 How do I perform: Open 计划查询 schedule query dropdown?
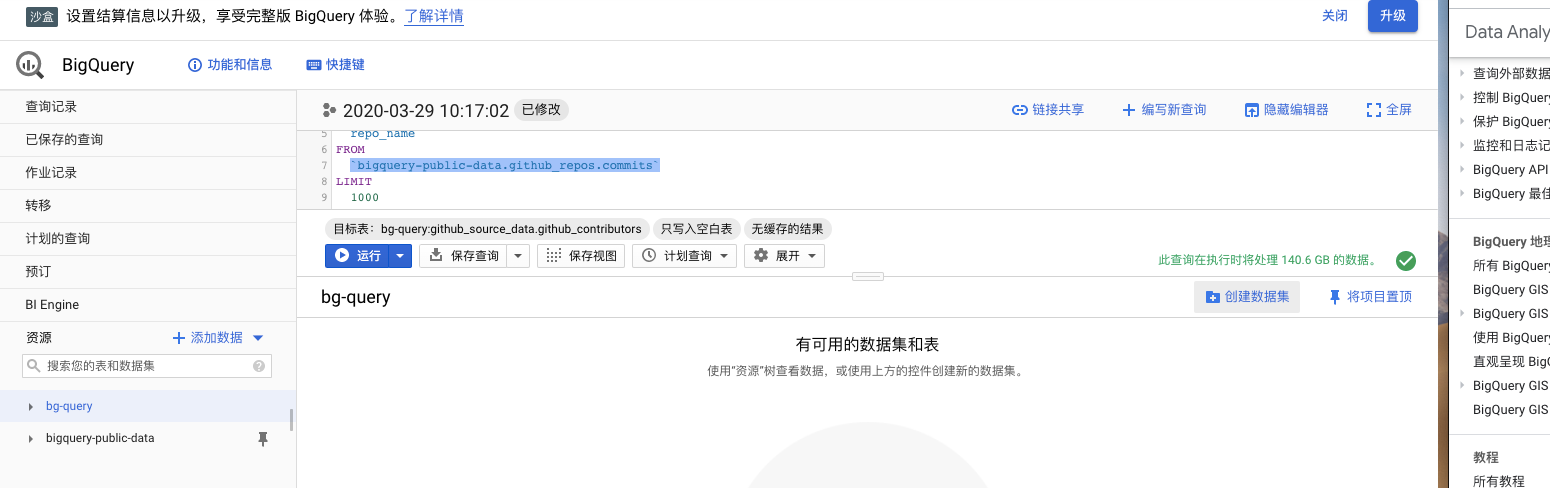[685, 256]
